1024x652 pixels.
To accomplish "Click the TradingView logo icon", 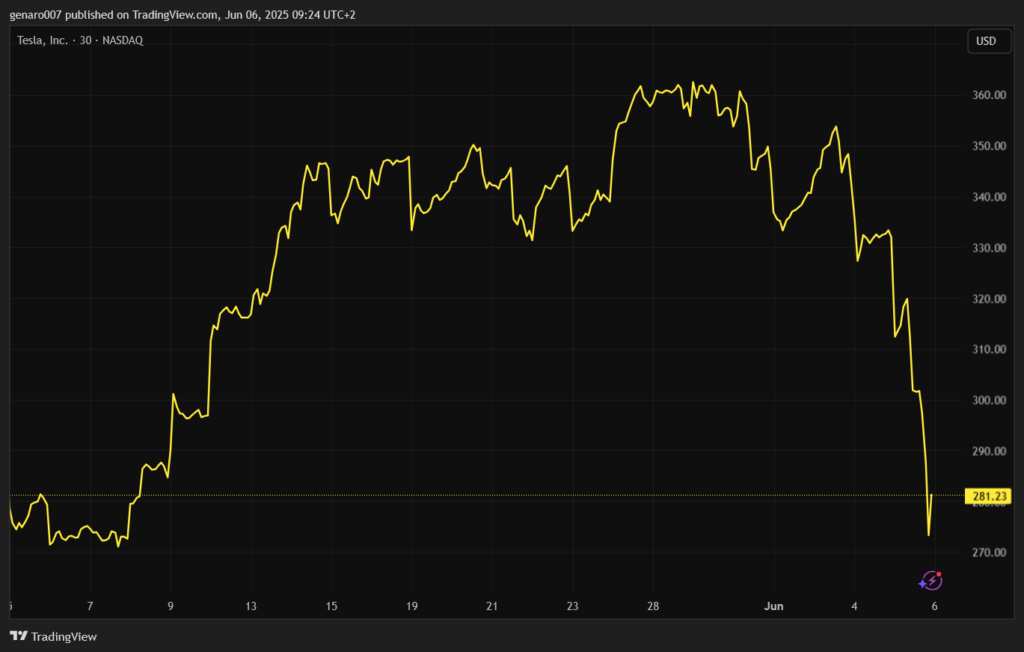I will click(x=18, y=637).
